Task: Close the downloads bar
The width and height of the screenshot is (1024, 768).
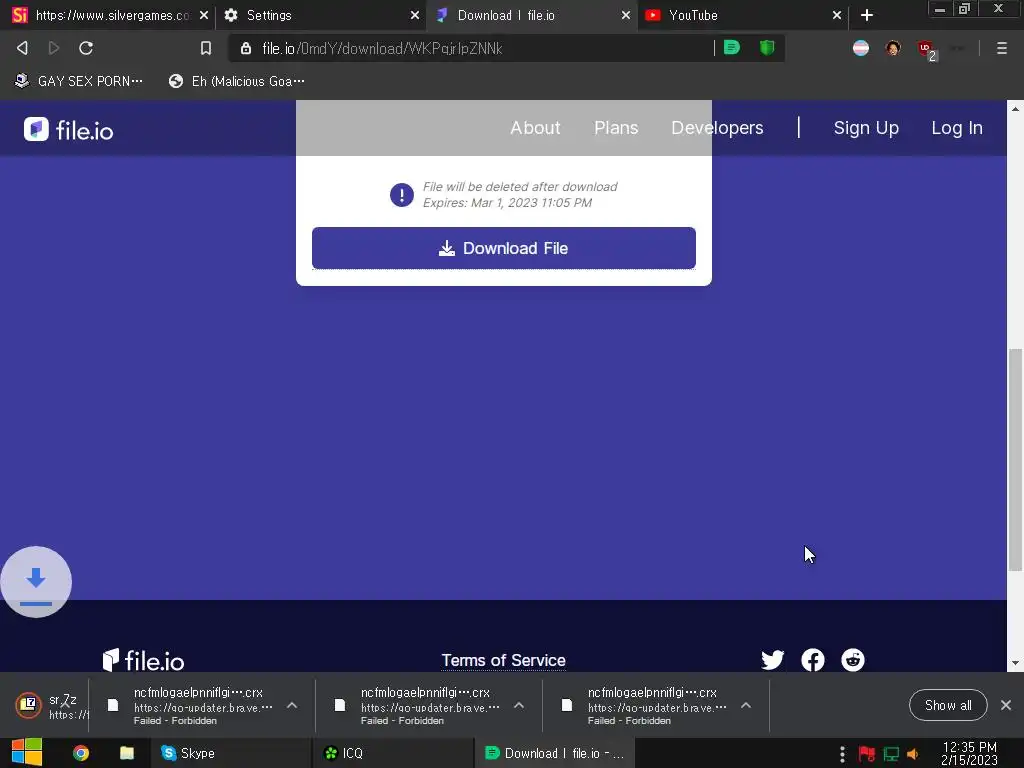Action: click(x=1006, y=705)
